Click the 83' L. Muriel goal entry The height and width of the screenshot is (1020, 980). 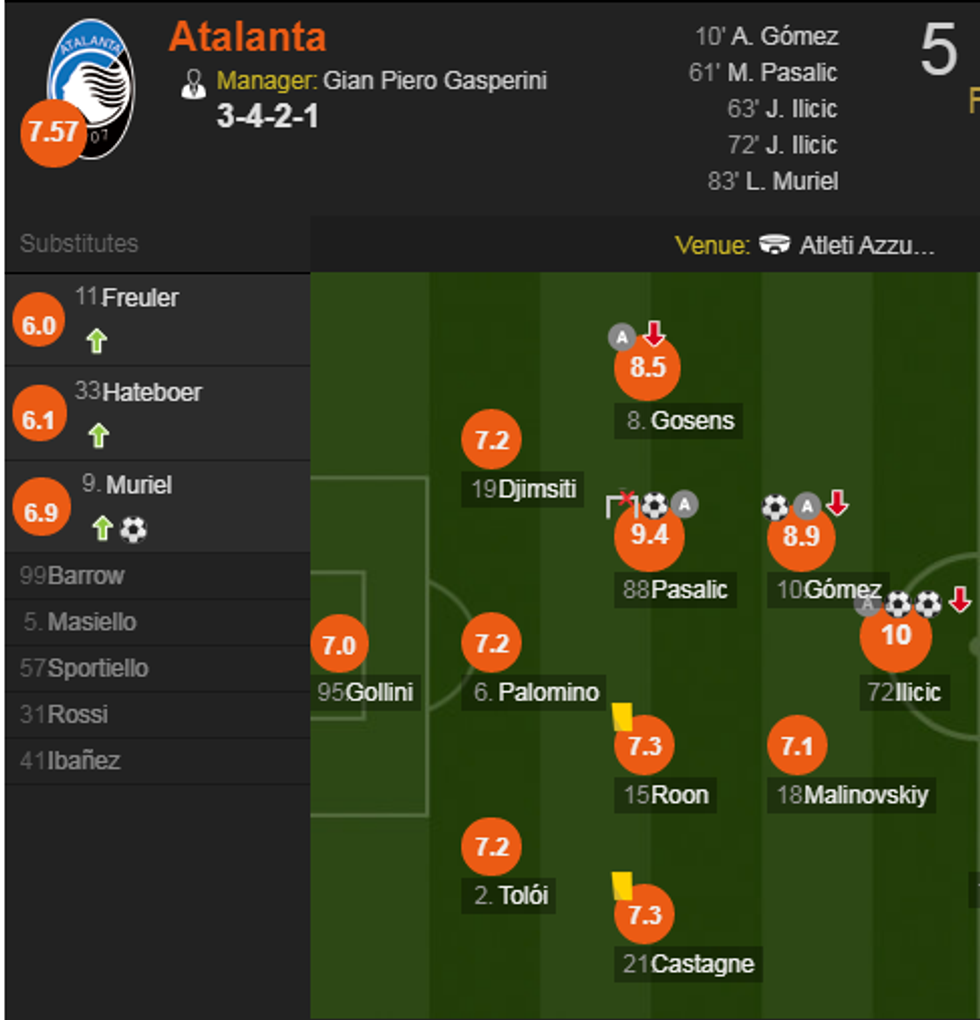click(773, 181)
